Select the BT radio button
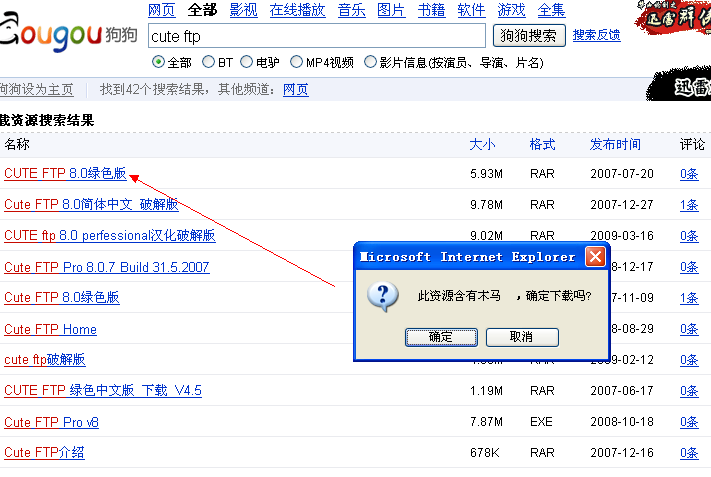Screen dimensions: 711x477 208,62
